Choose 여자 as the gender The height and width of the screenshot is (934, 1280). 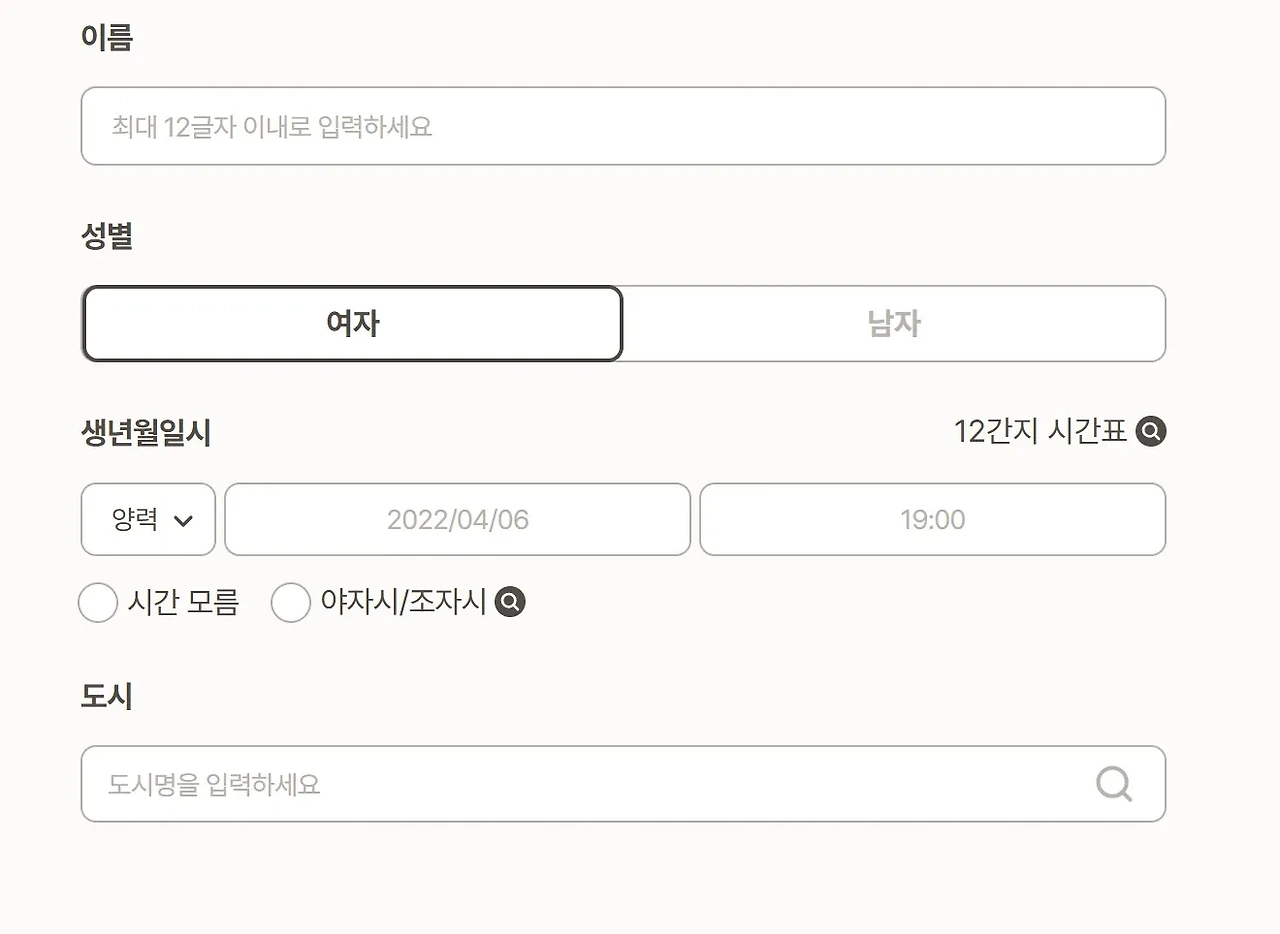353,324
